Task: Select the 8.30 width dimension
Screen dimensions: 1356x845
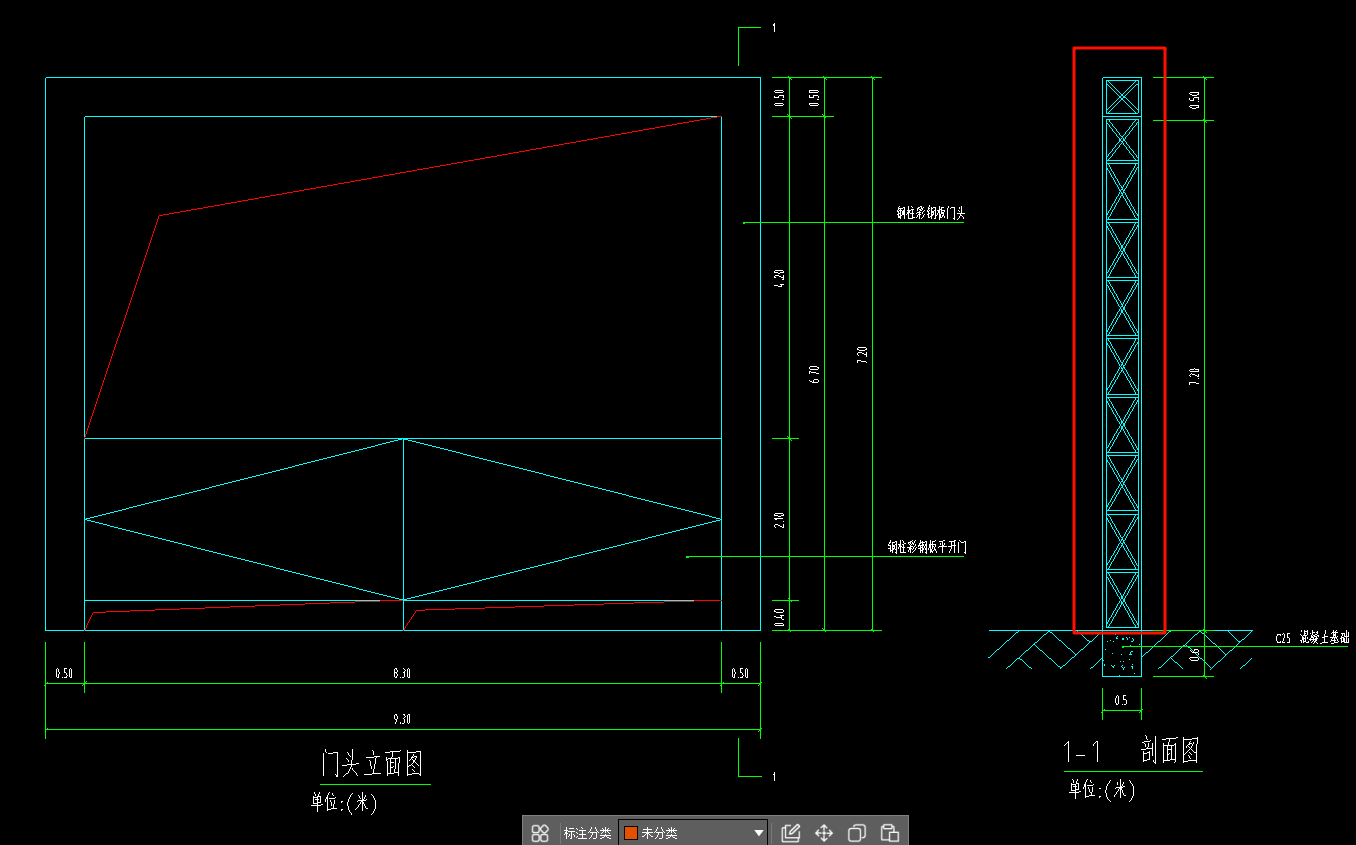Action: click(401, 673)
